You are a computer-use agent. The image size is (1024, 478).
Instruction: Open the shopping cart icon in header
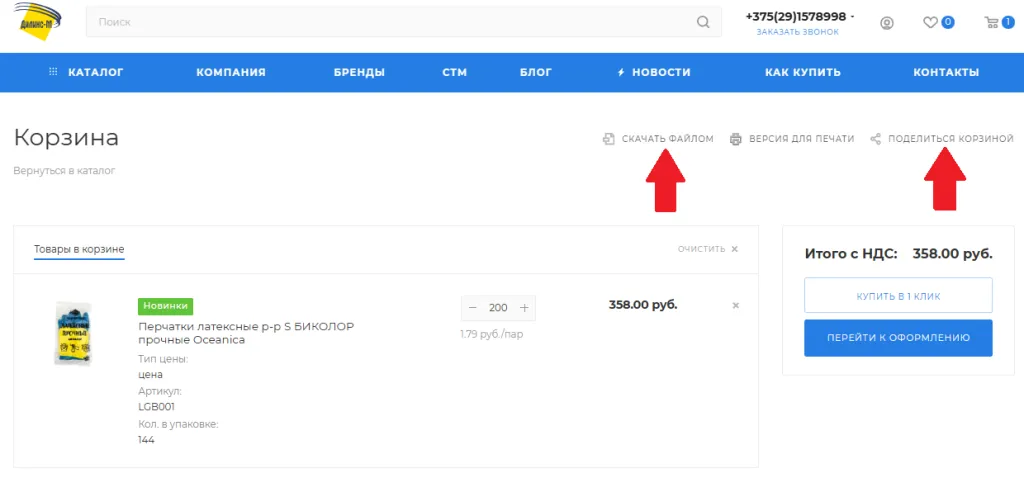pos(991,22)
